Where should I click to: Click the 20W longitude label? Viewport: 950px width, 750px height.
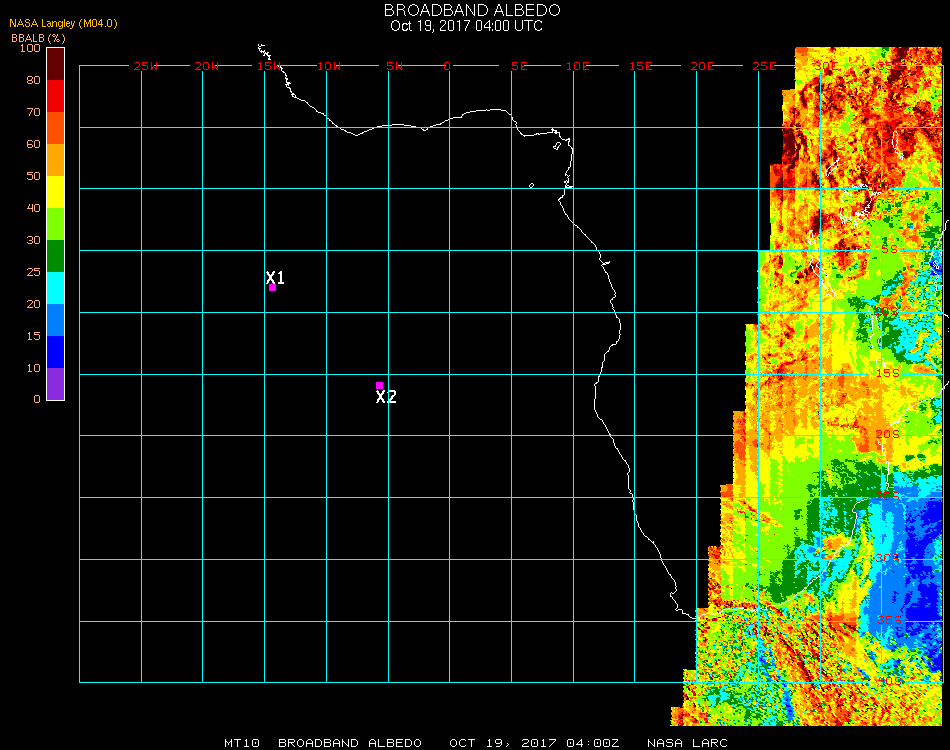coord(207,66)
